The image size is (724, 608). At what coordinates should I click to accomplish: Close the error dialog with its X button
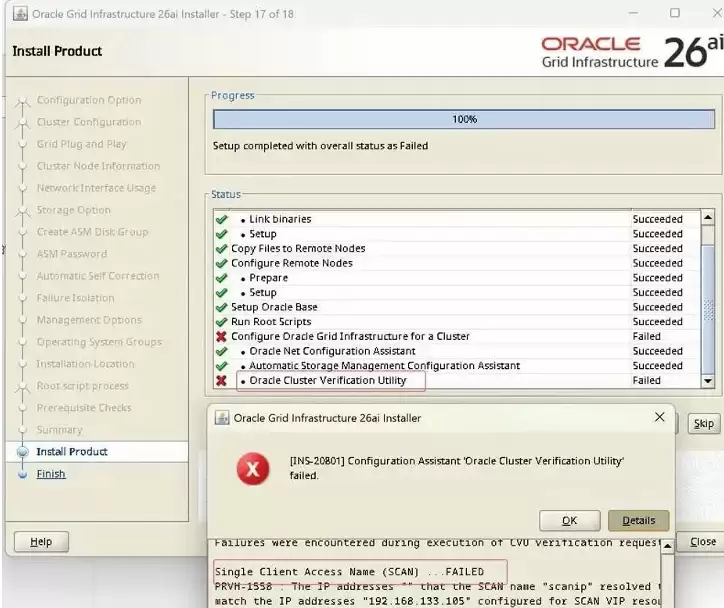tap(660, 417)
